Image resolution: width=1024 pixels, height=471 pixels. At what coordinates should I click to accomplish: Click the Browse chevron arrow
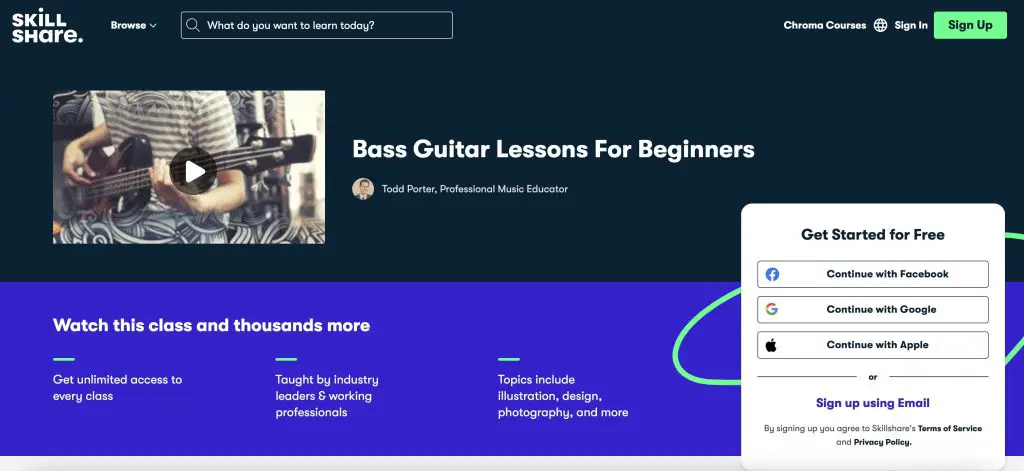coord(153,26)
